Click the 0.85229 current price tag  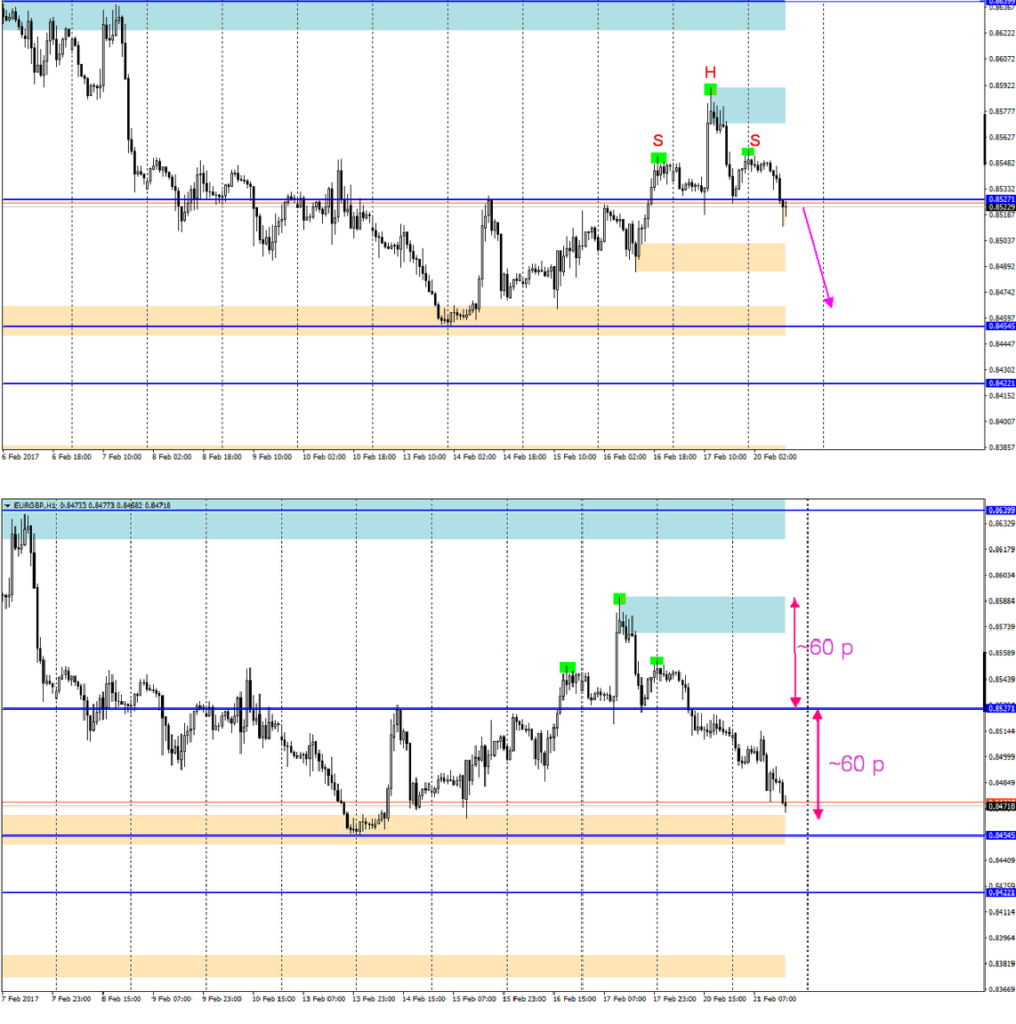point(1001,207)
